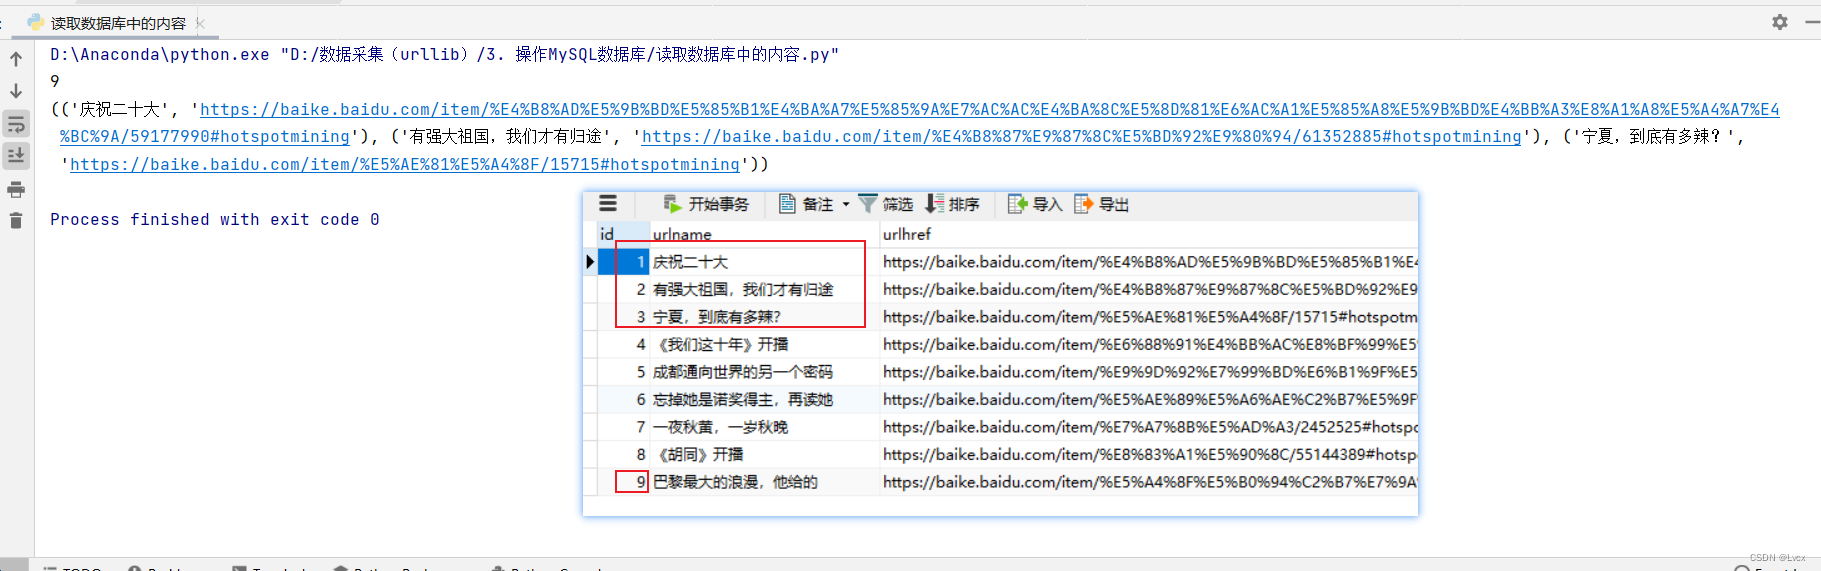Select cell 一夜秋黄，一岁秋晚
1821x571 pixels.
764,427
